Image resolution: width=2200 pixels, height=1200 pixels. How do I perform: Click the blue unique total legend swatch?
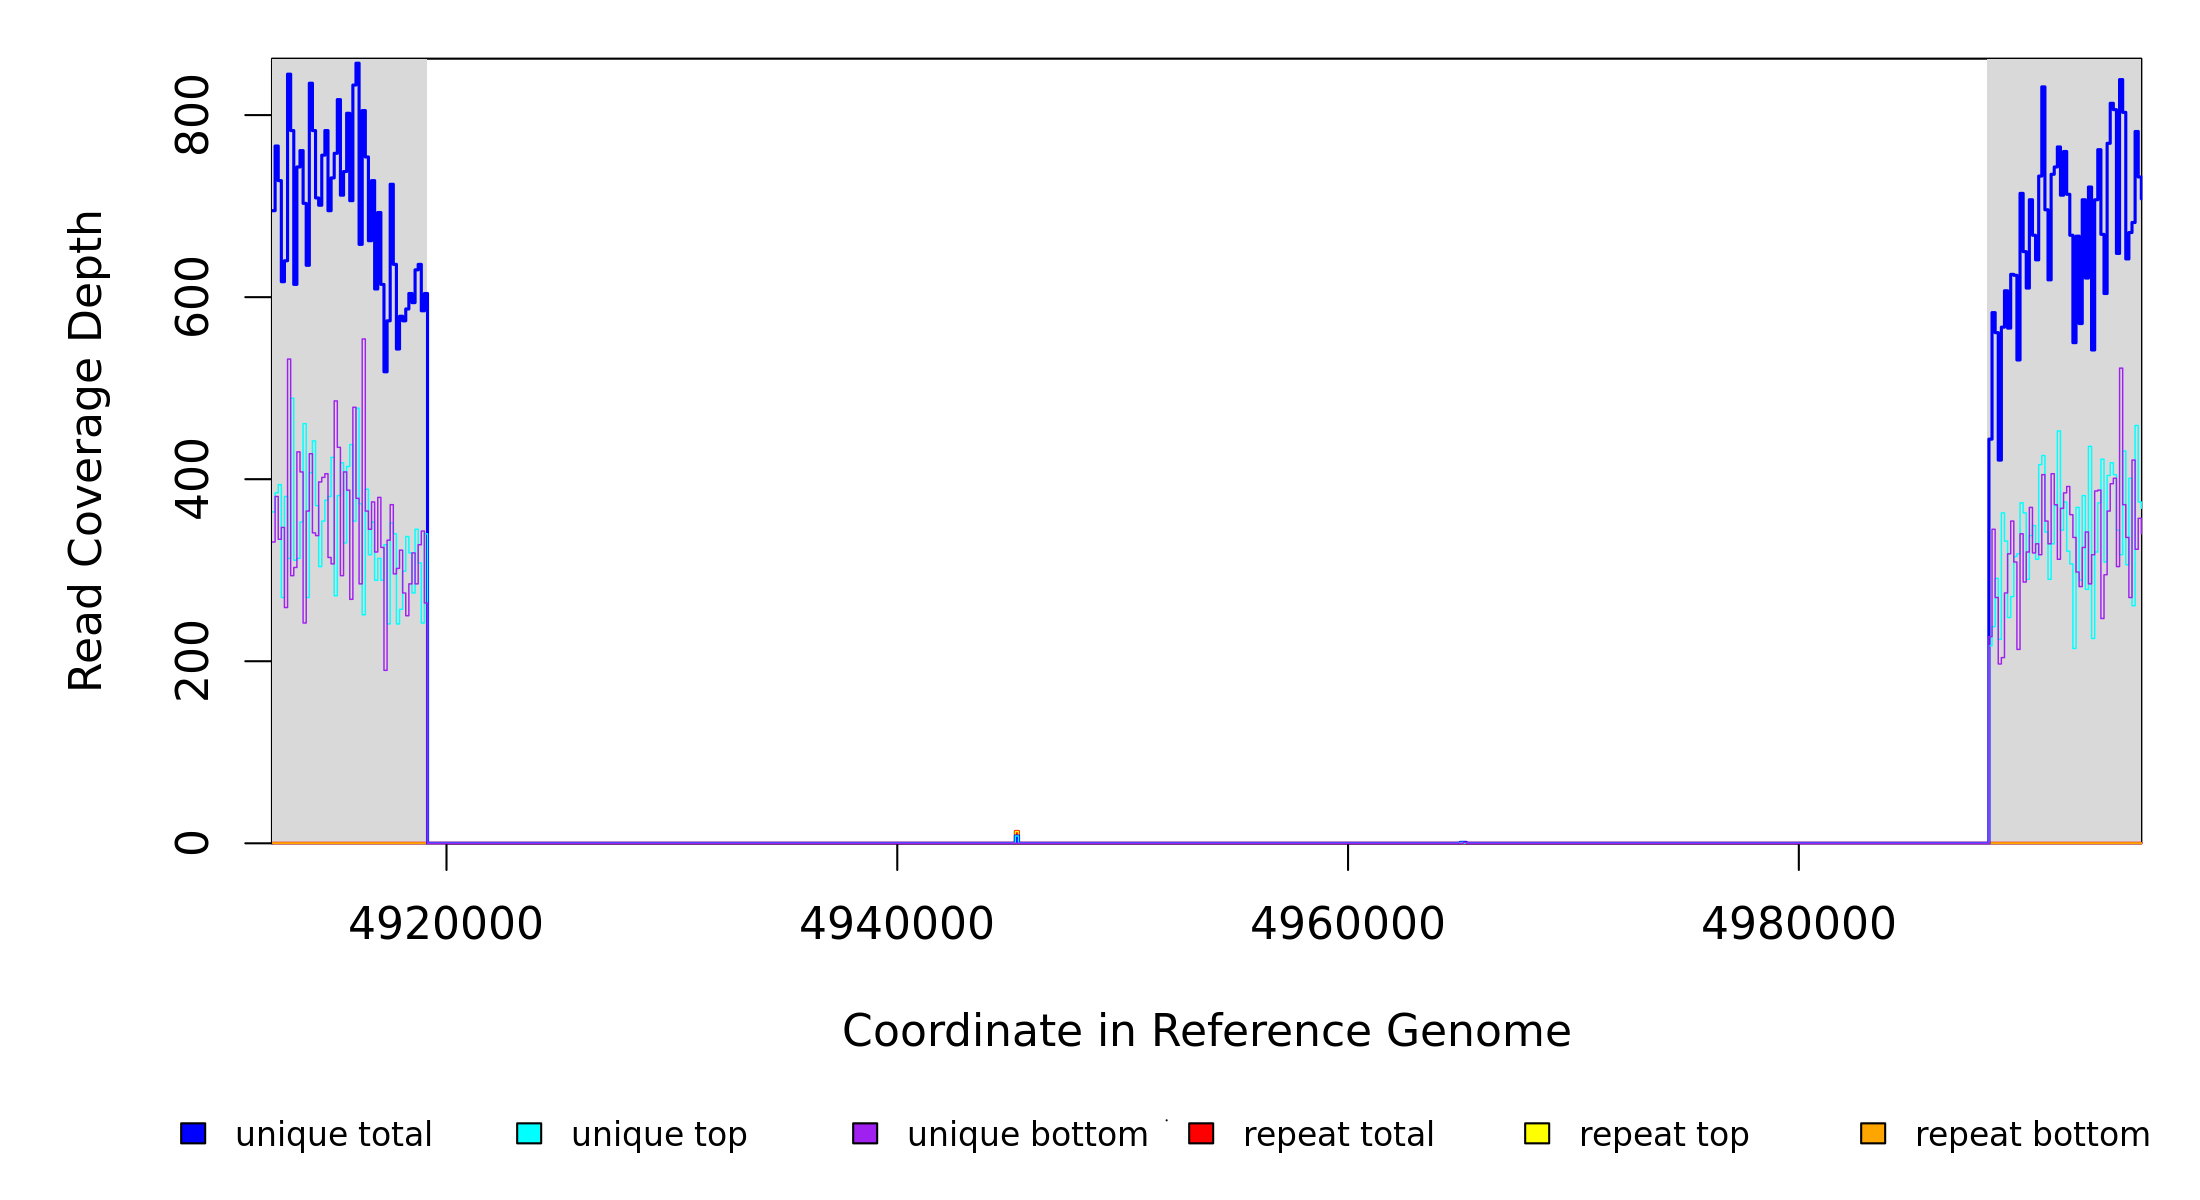(193, 1133)
